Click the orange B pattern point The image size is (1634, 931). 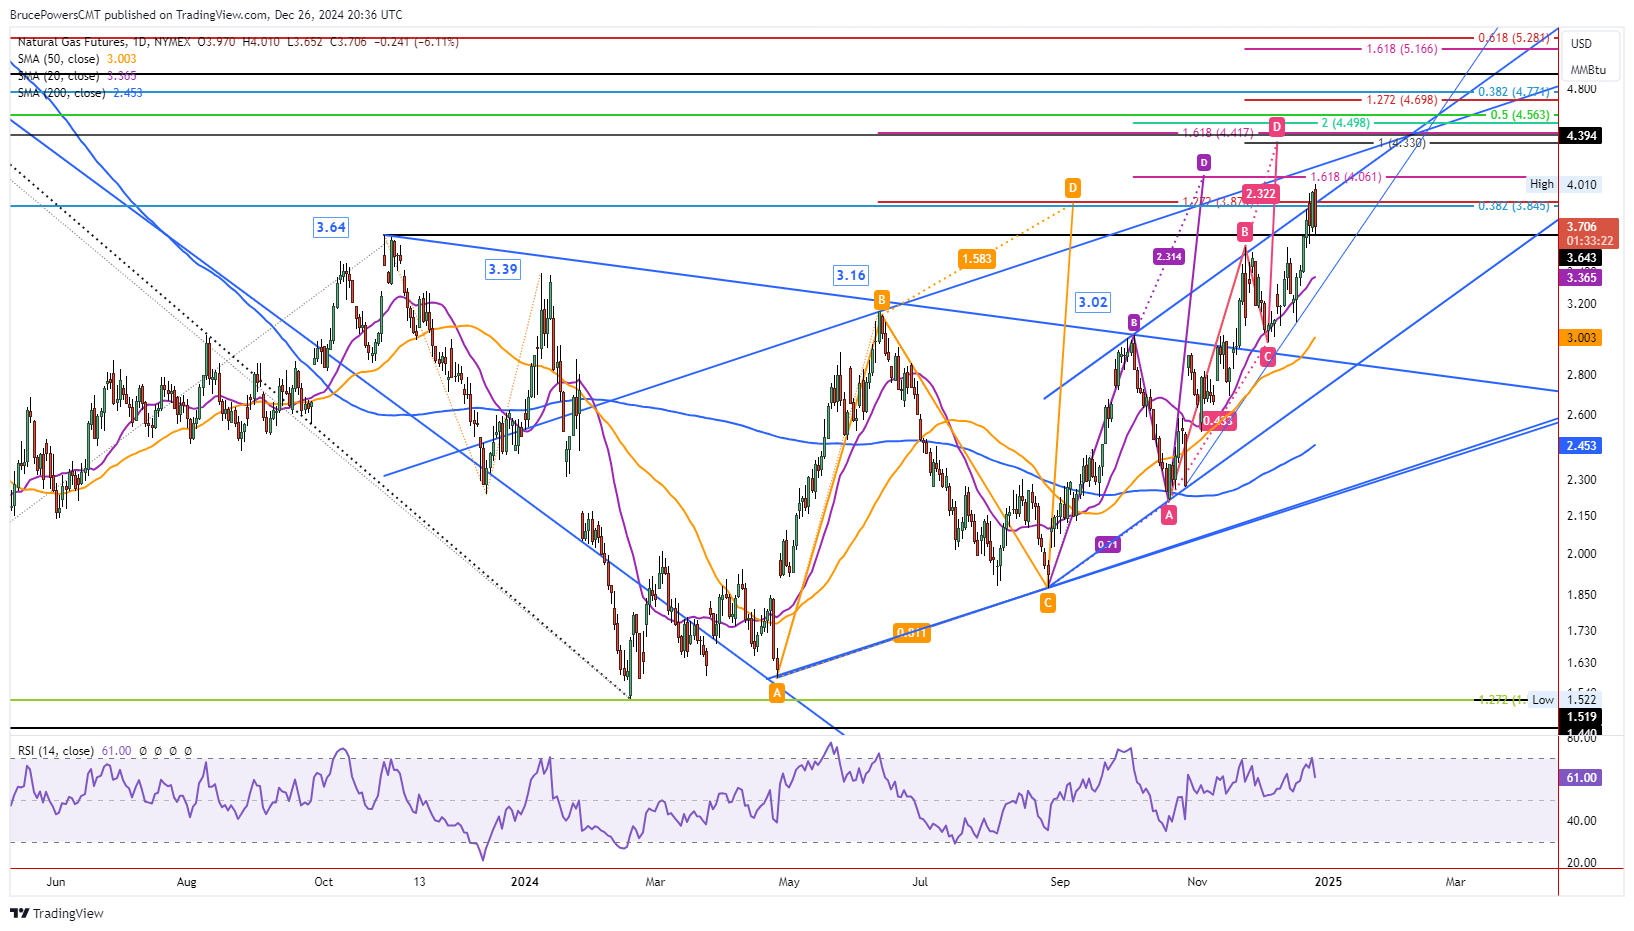tap(881, 299)
